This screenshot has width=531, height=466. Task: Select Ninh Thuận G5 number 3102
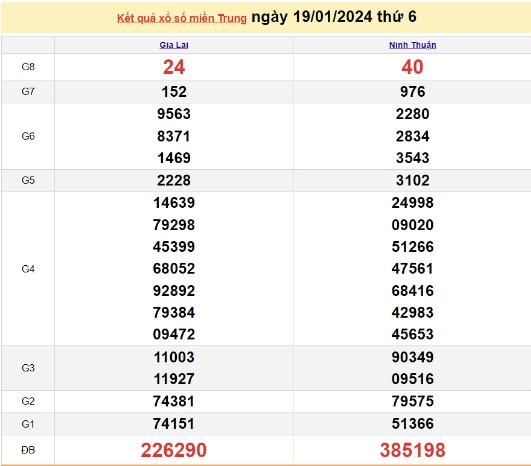coord(412,181)
